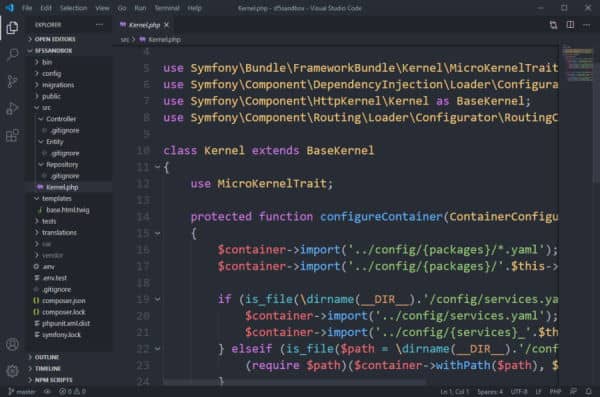The image size is (600, 397).
Task: Click the feedback icon in status bar
Action: click(x=573, y=391)
